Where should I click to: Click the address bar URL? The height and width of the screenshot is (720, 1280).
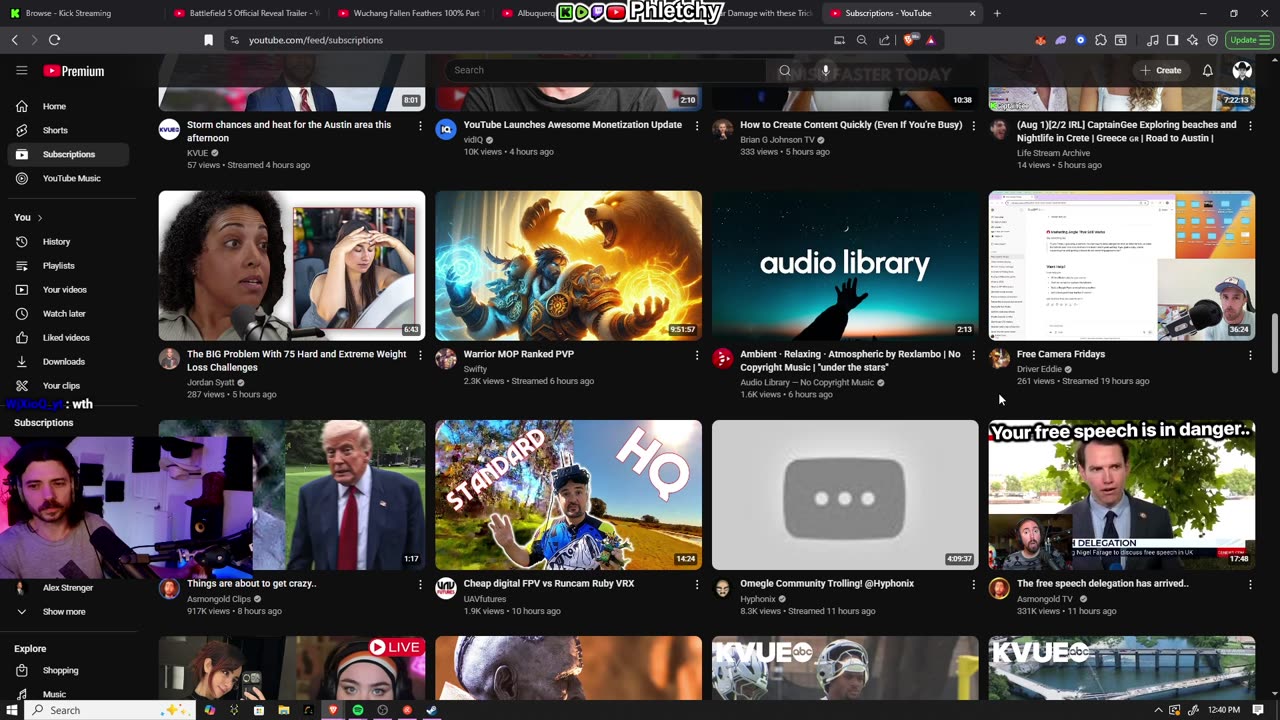tap(316, 40)
